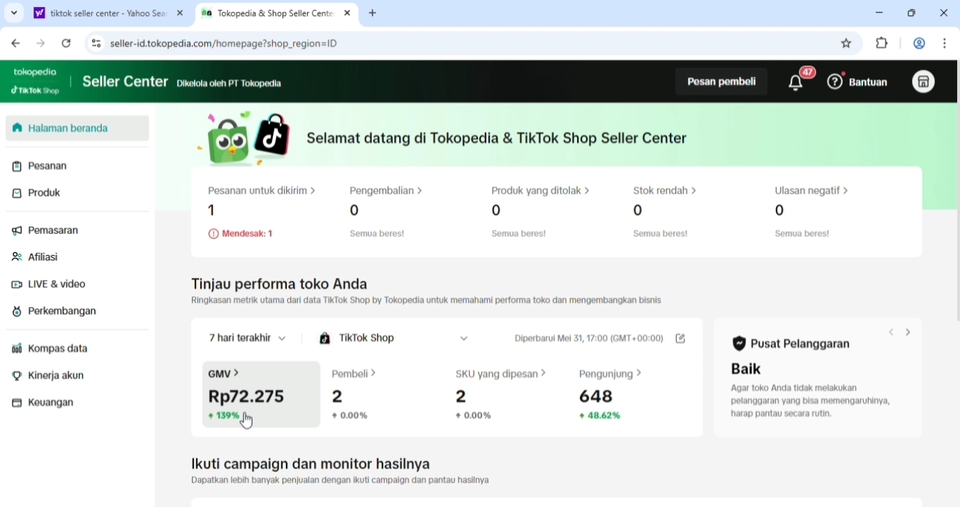
Task: Bookmark this page with the star icon
Action: tap(846, 43)
